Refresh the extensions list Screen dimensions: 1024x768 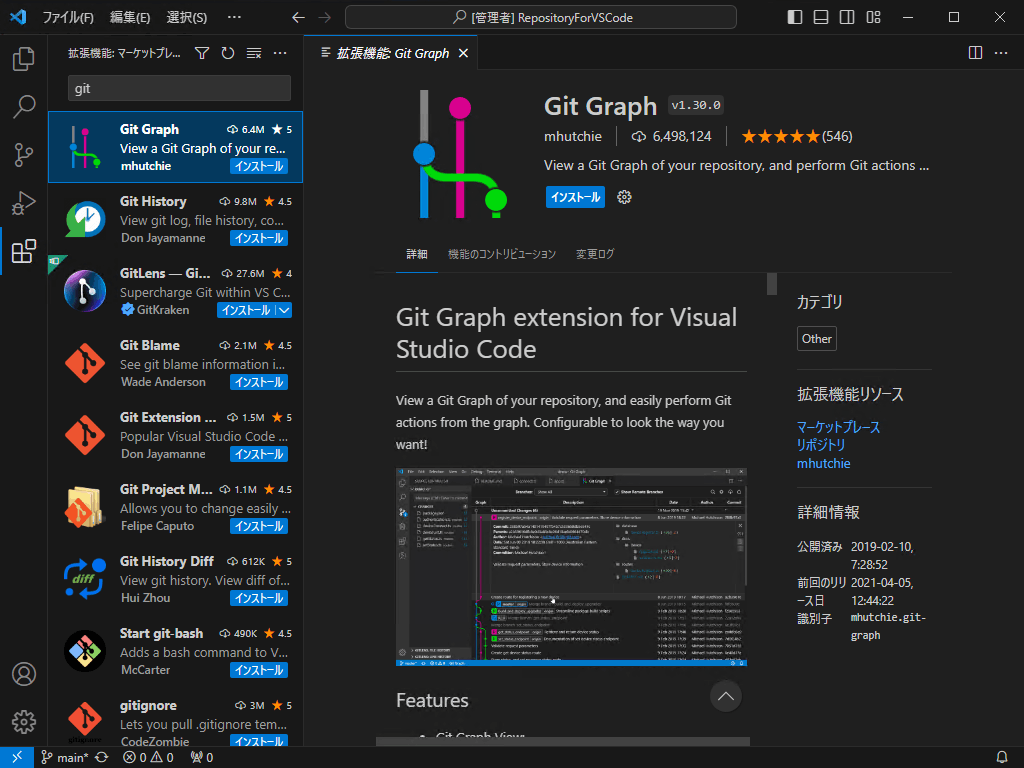pos(227,53)
